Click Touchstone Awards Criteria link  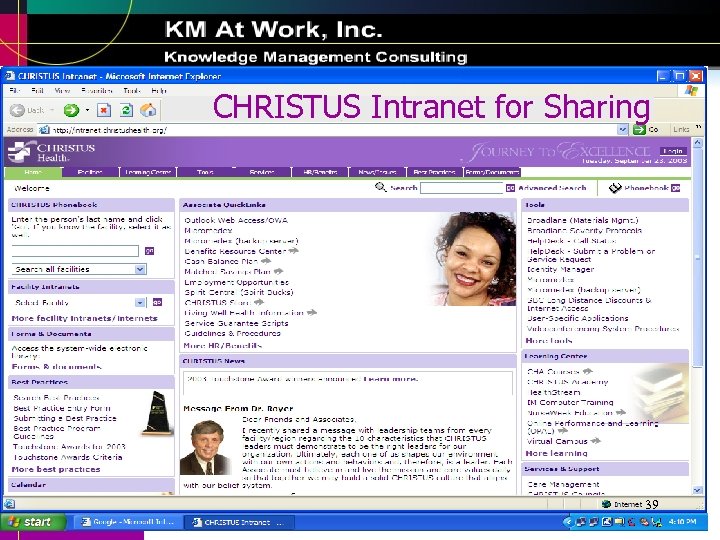click(x=68, y=457)
